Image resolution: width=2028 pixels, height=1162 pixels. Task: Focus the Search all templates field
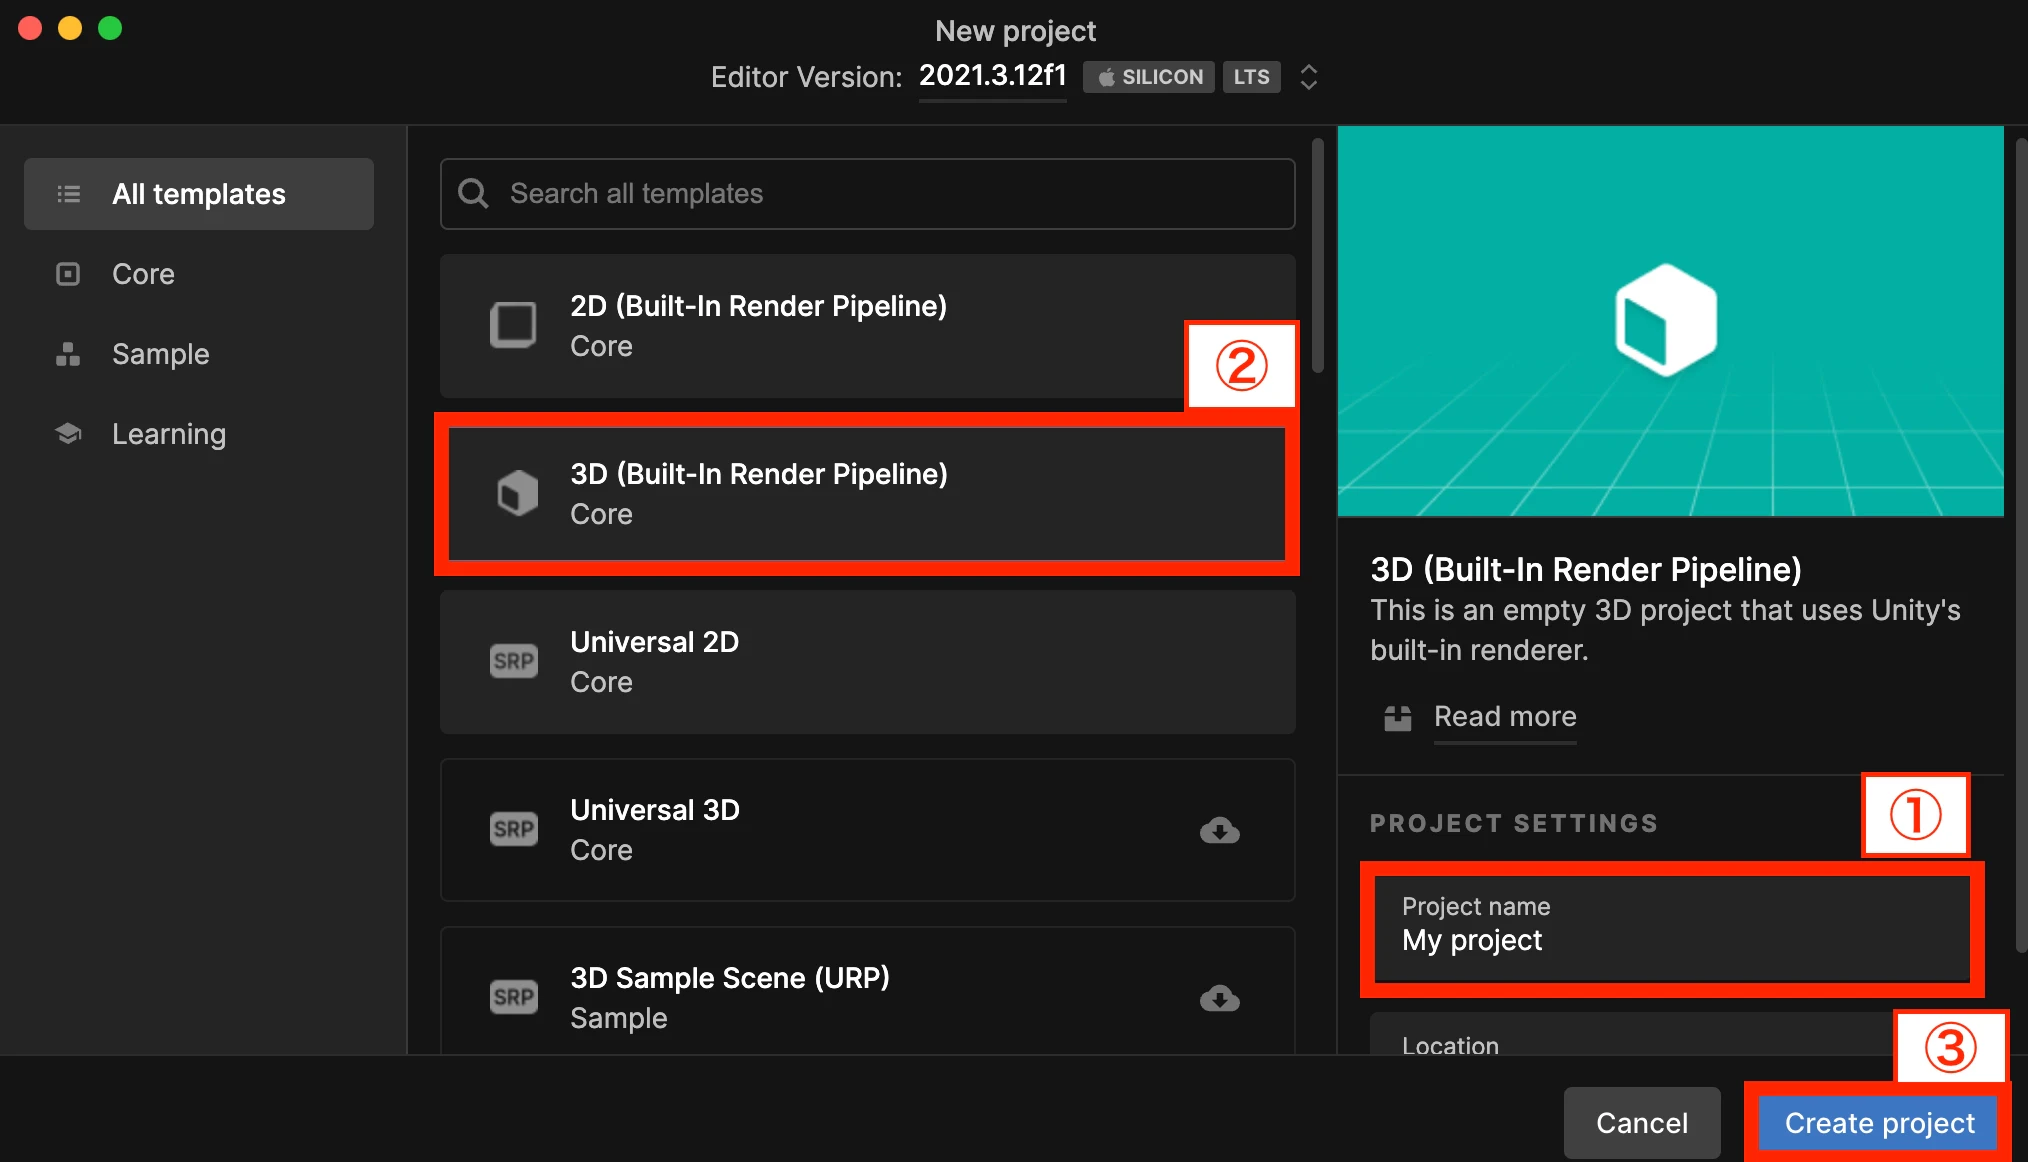[868, 194]
